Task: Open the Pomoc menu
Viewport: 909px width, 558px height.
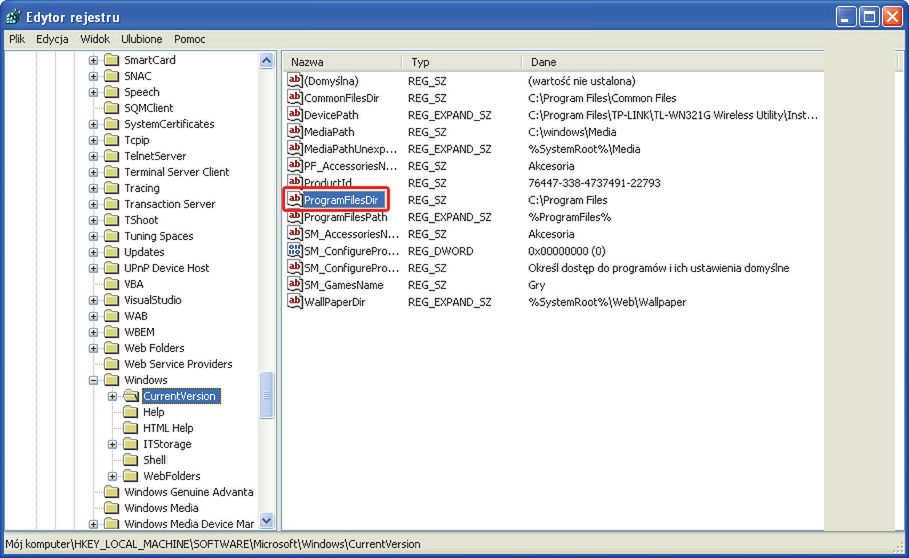Action: click(190, 39)
